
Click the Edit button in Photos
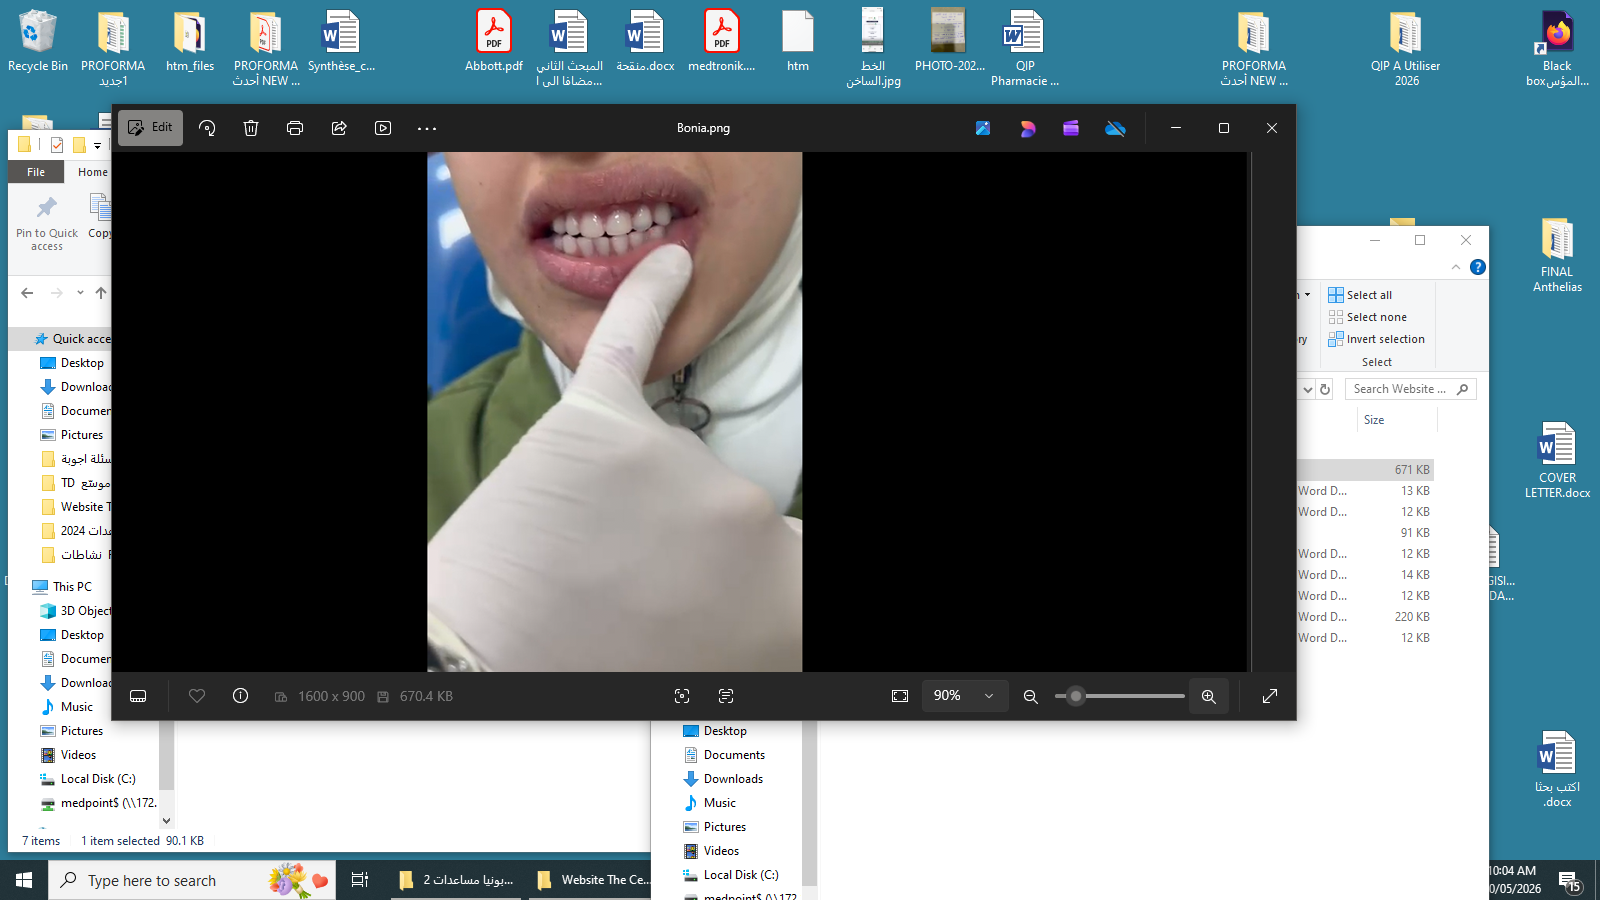point(151,128)
